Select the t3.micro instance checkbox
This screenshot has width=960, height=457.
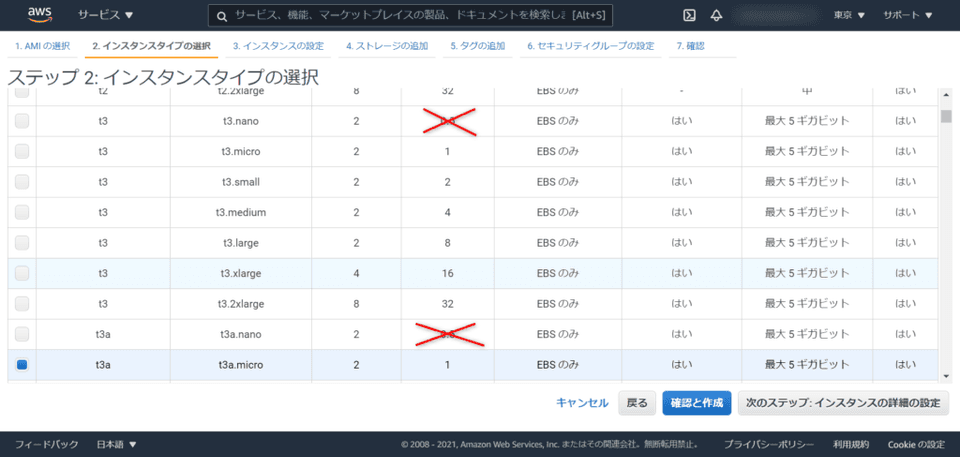click(22, 151)
